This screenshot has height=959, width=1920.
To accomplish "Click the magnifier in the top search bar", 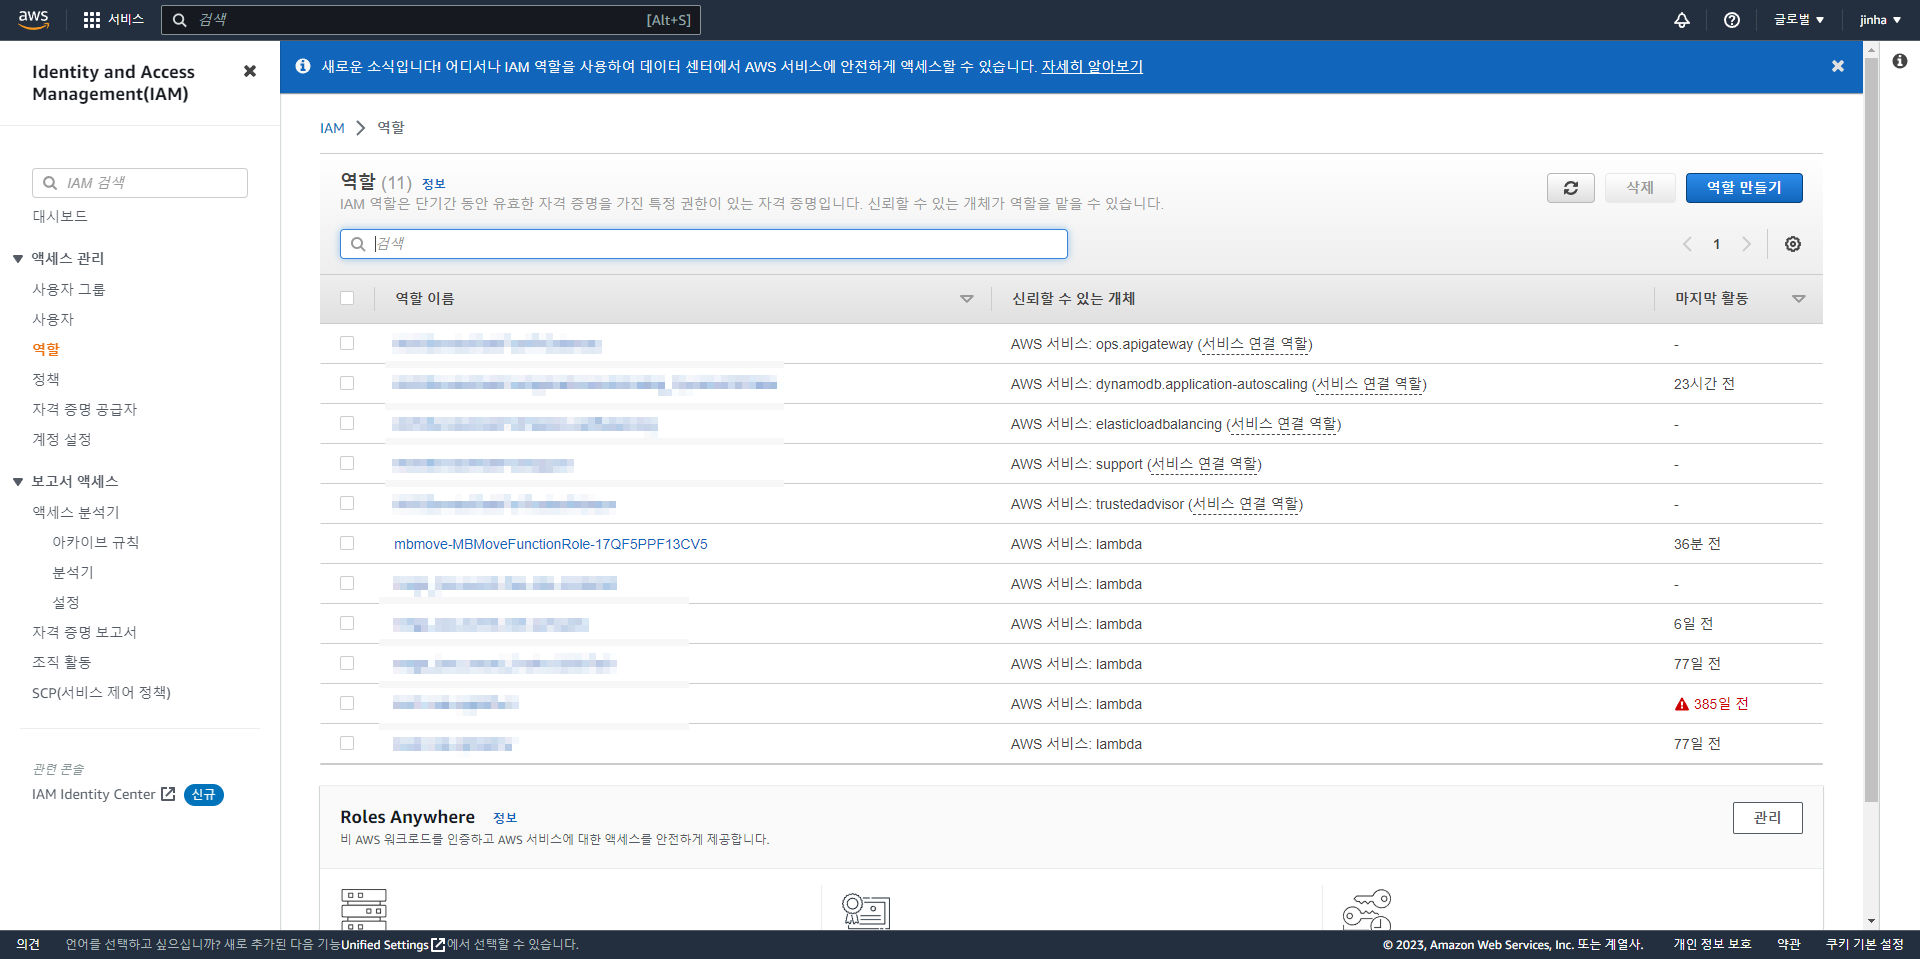I will pyautogui.click(x=180, y=20).
